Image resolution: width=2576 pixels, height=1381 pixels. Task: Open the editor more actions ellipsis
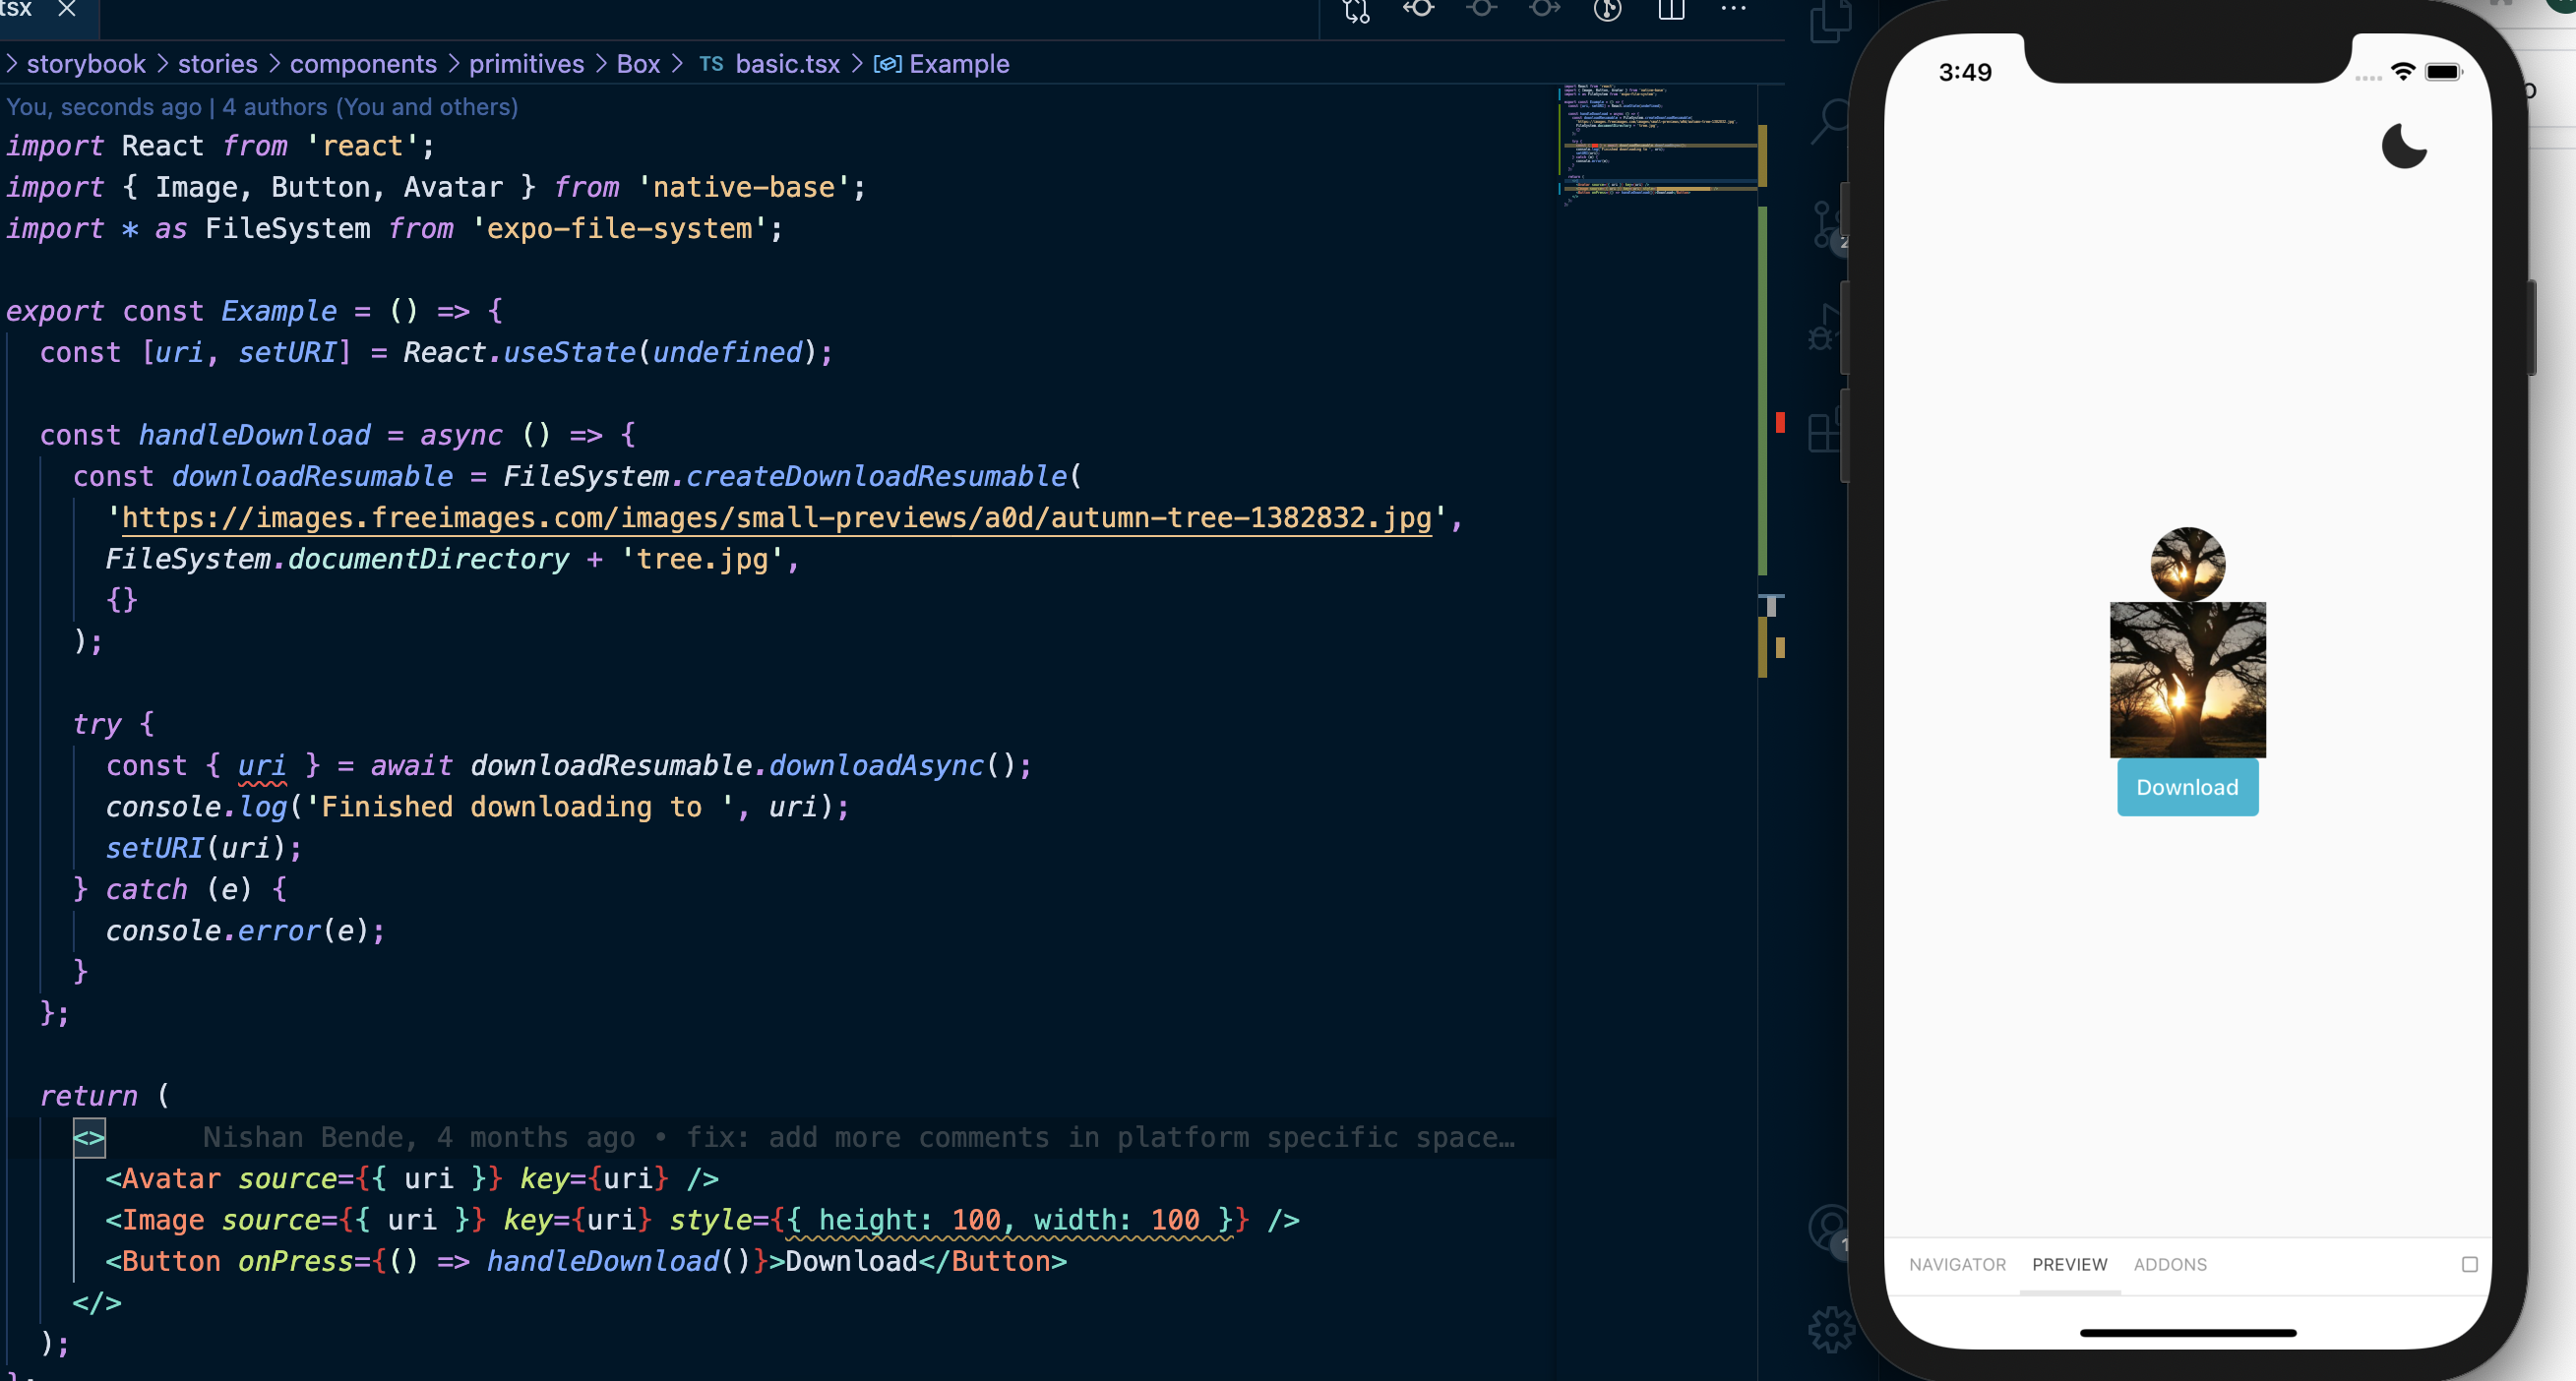1733,9
